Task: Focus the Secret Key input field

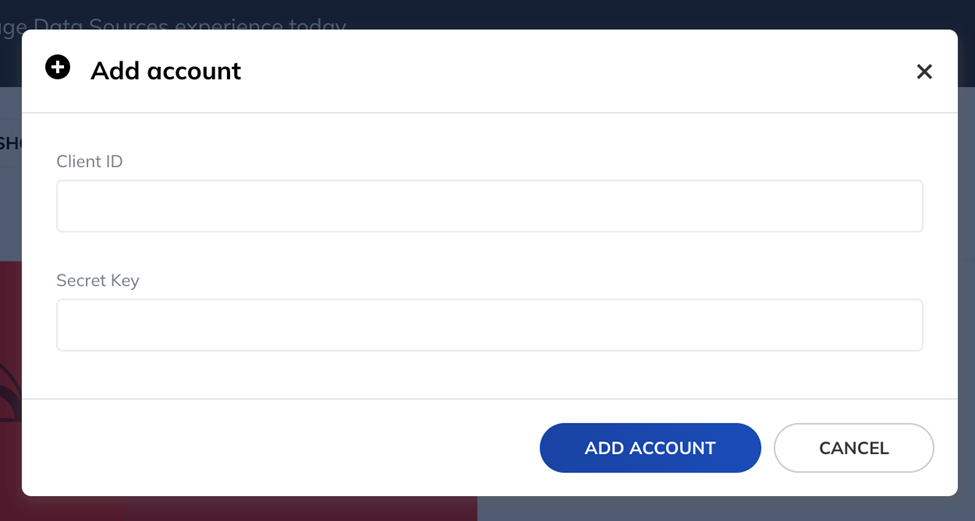Action: coord(489,325)
